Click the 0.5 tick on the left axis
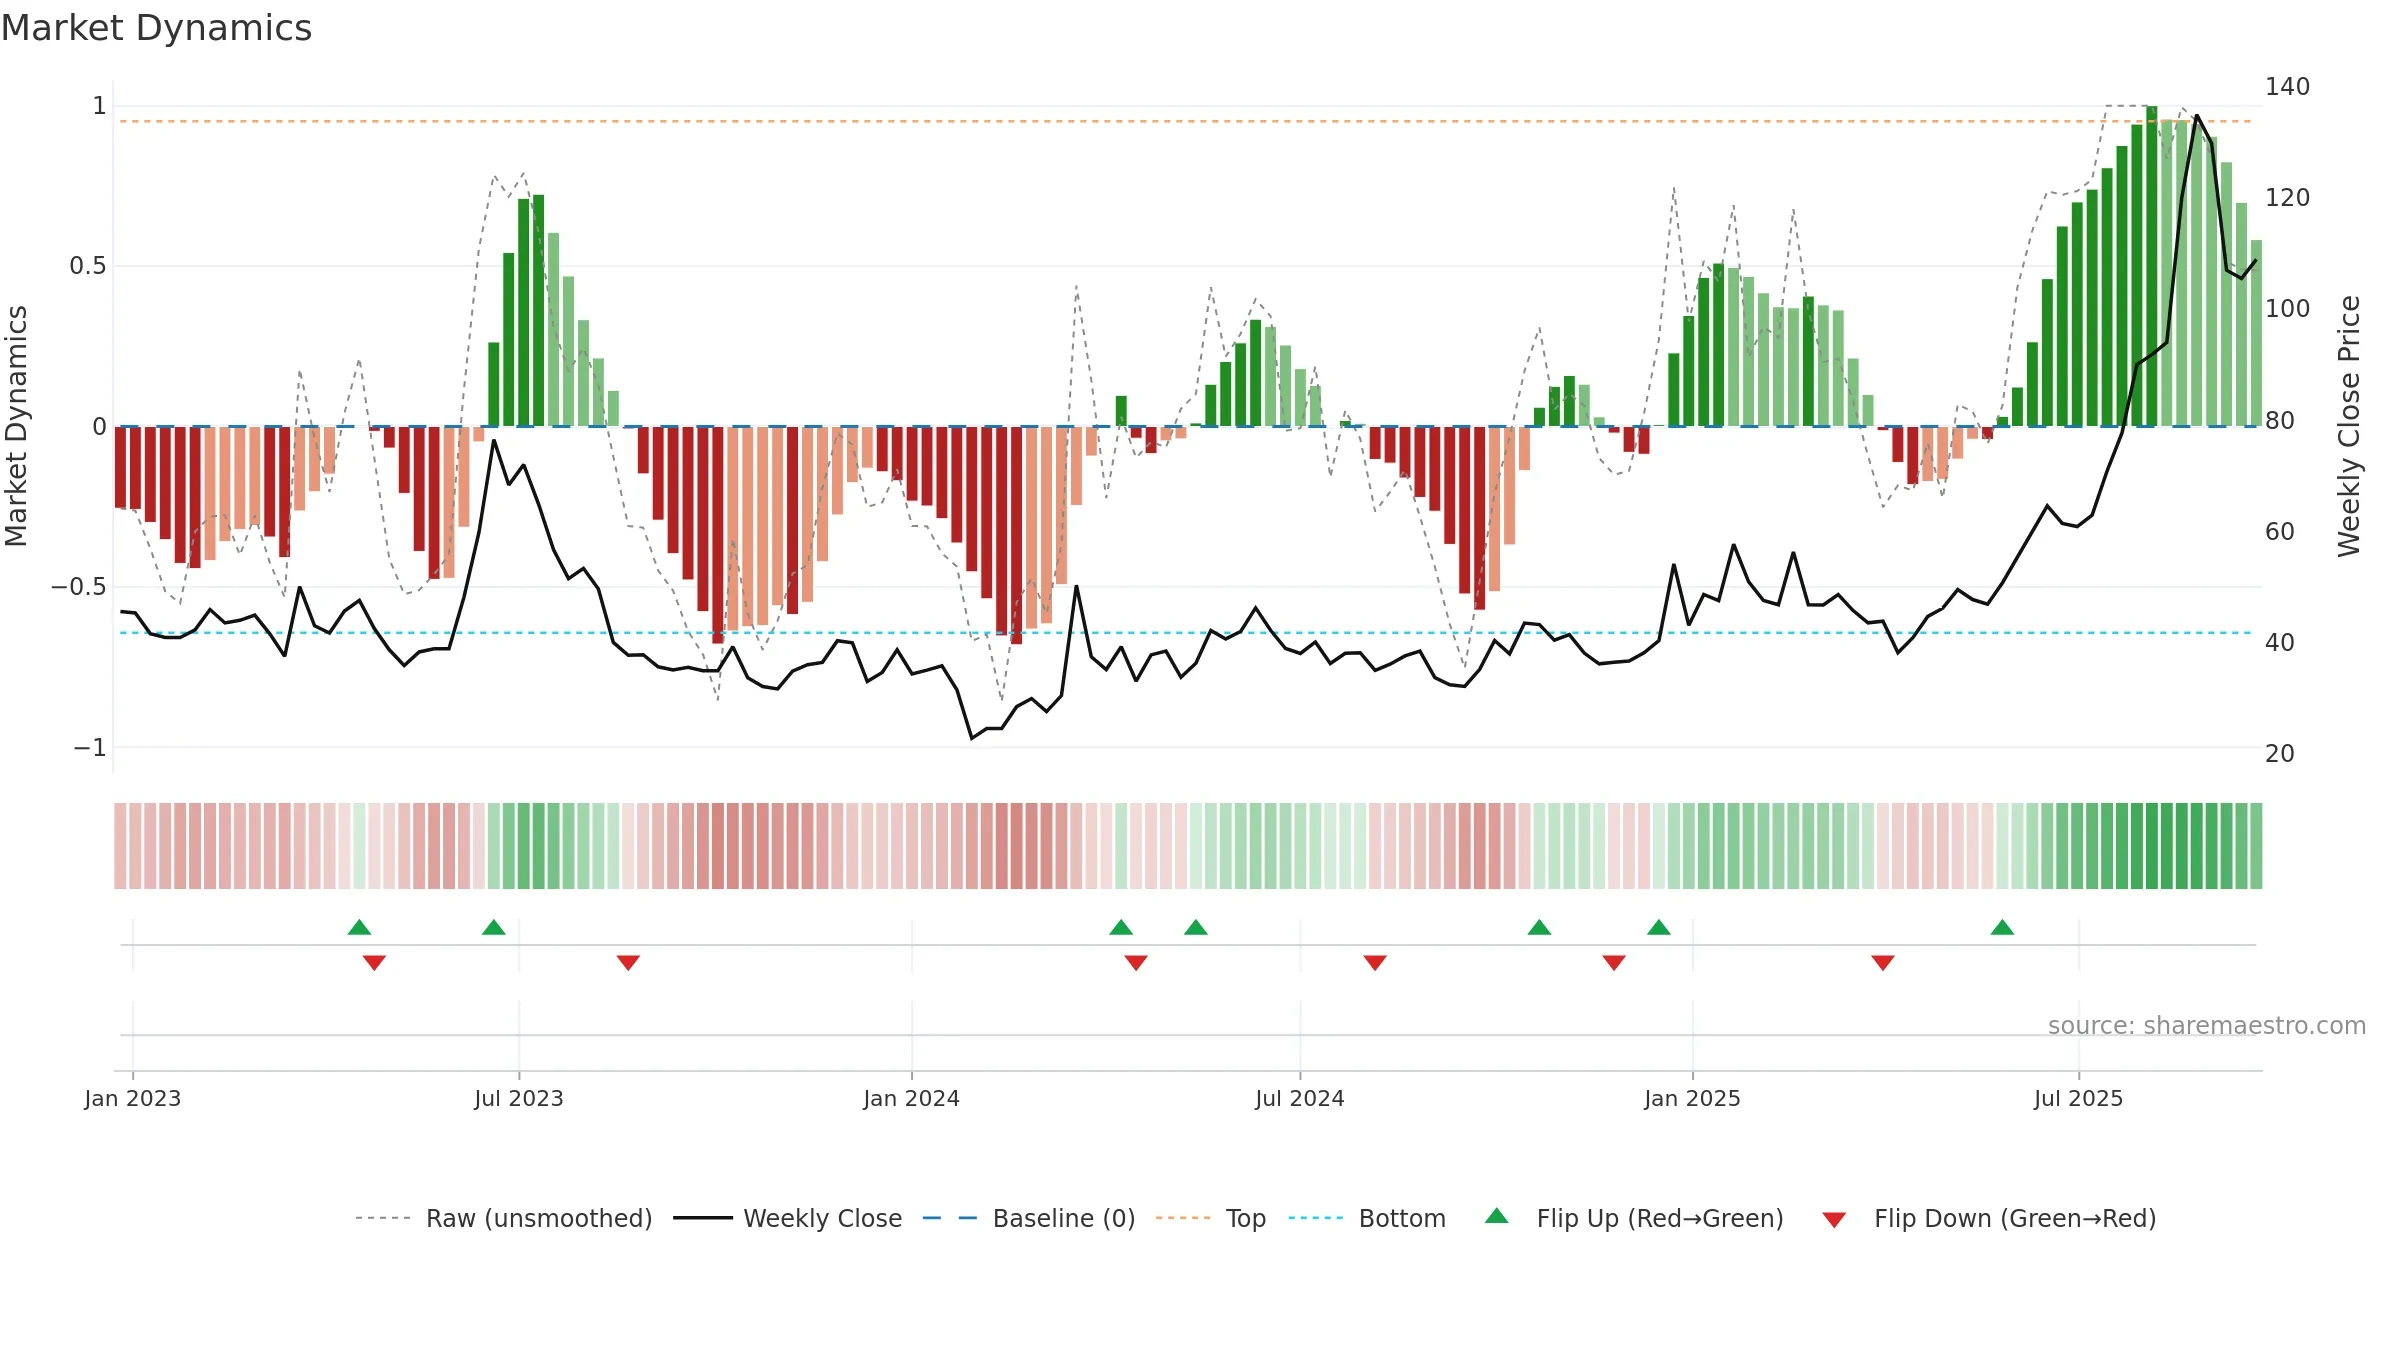 (88, 266)
